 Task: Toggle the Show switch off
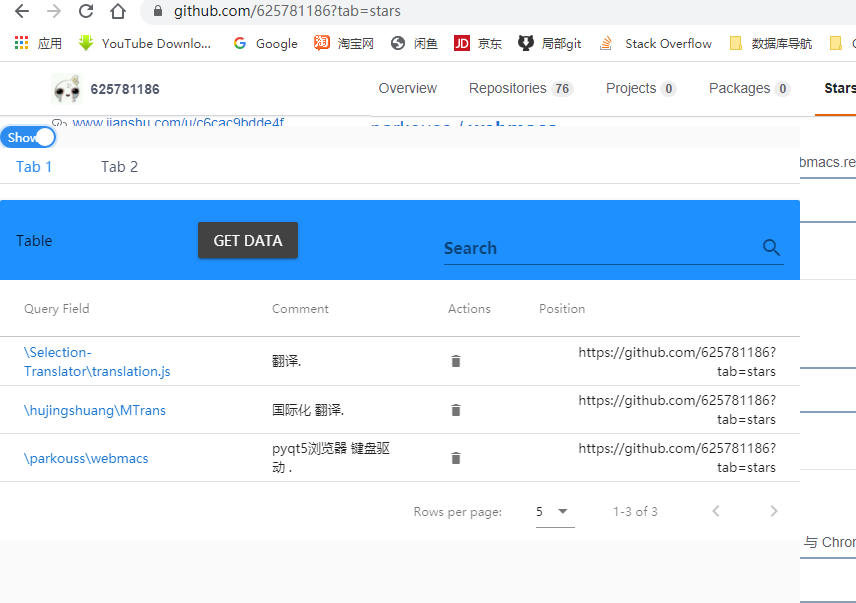pos(28,138)
